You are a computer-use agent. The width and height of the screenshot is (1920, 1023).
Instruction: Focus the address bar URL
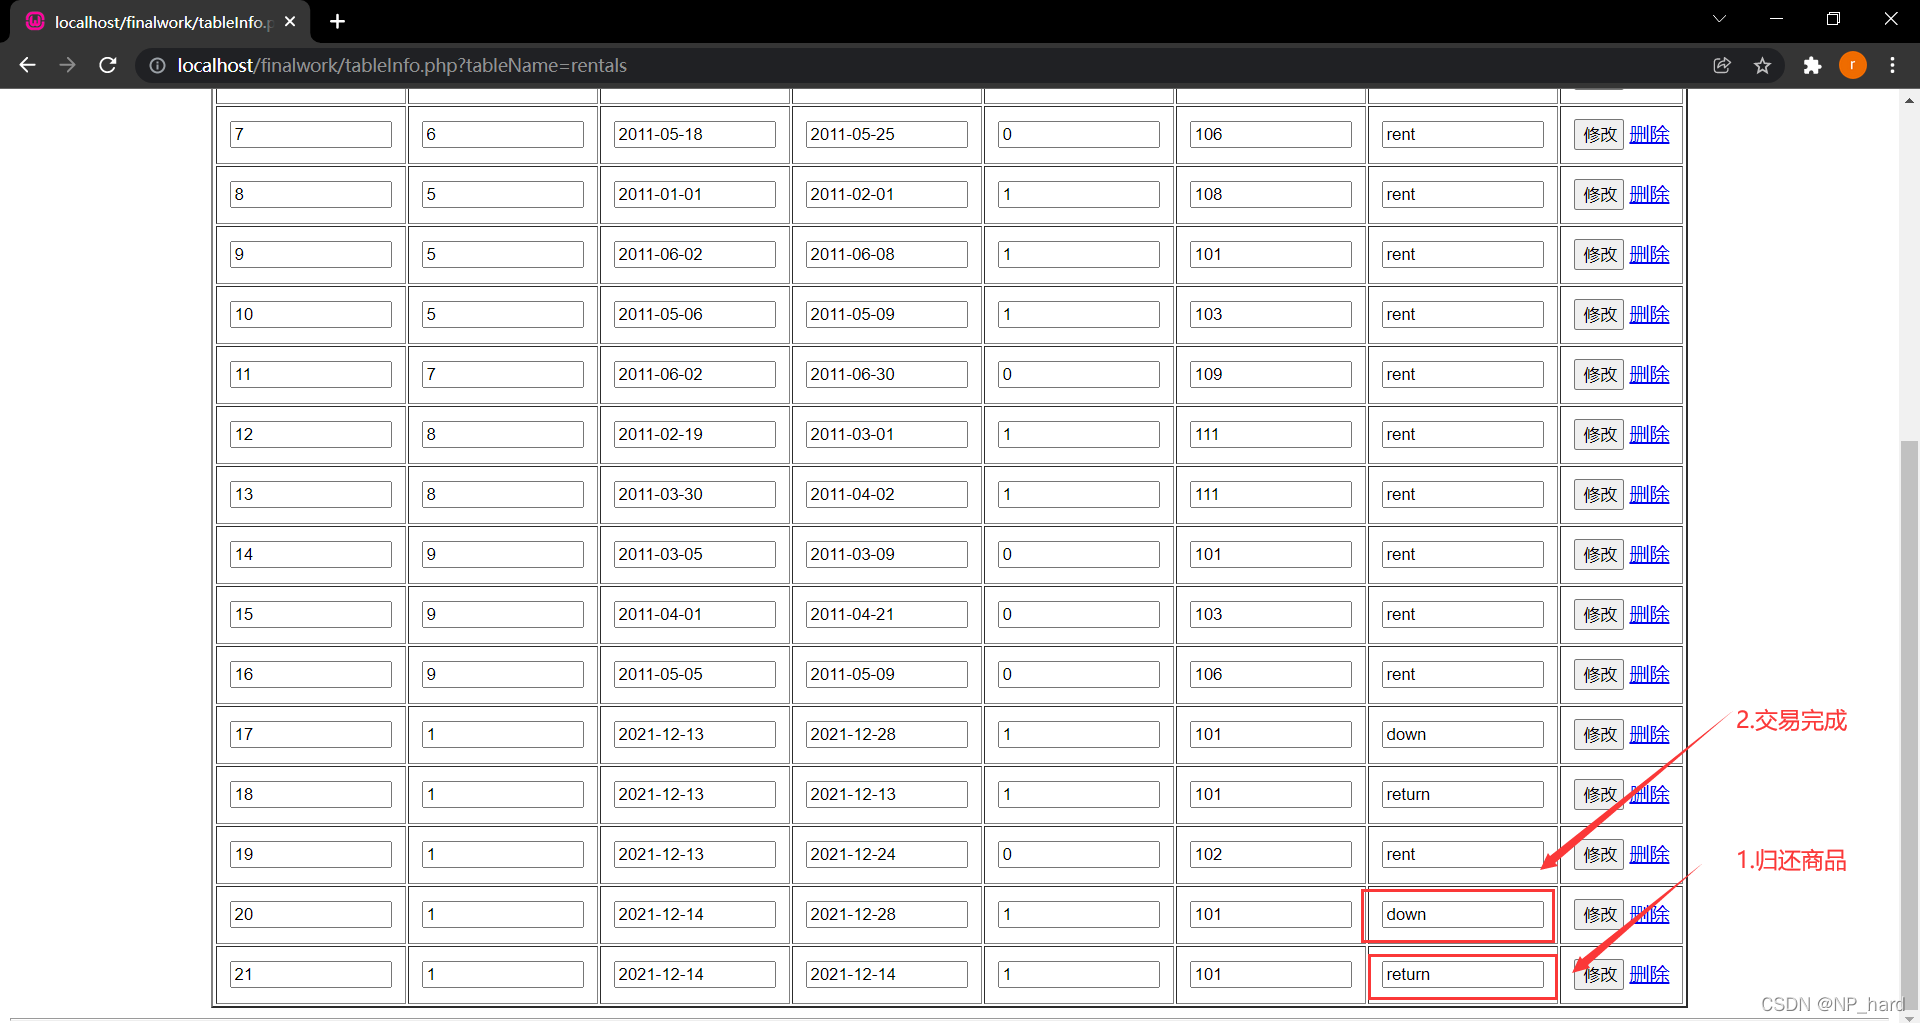(x=402, y=65)
